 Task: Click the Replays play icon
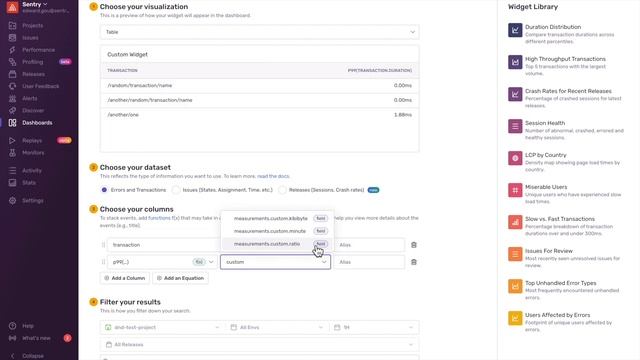tap(13, 140)
